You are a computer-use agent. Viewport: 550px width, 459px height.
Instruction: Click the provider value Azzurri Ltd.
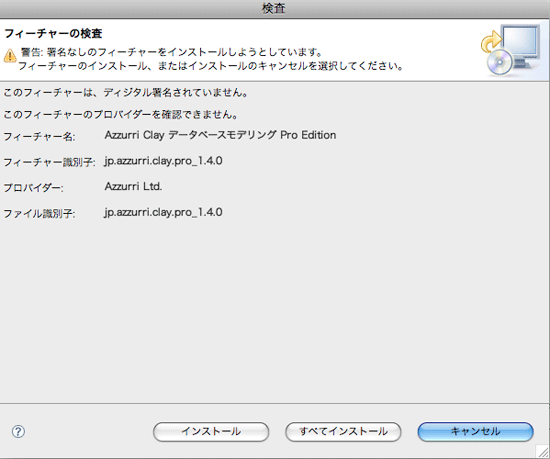(133, 186)
